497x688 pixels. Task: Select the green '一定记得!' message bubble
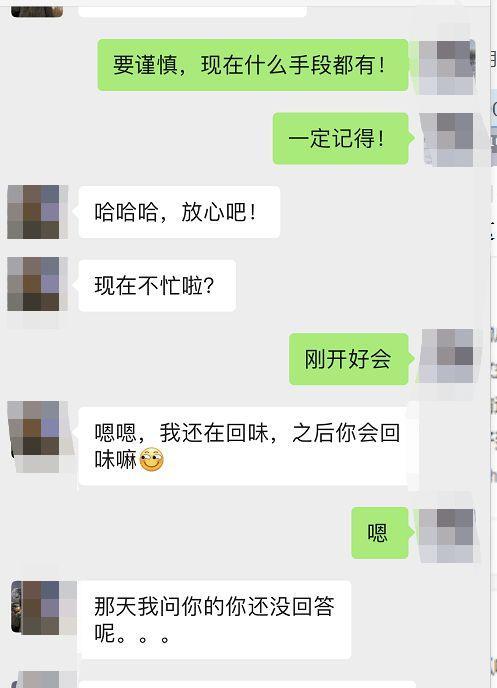(341, 139)
